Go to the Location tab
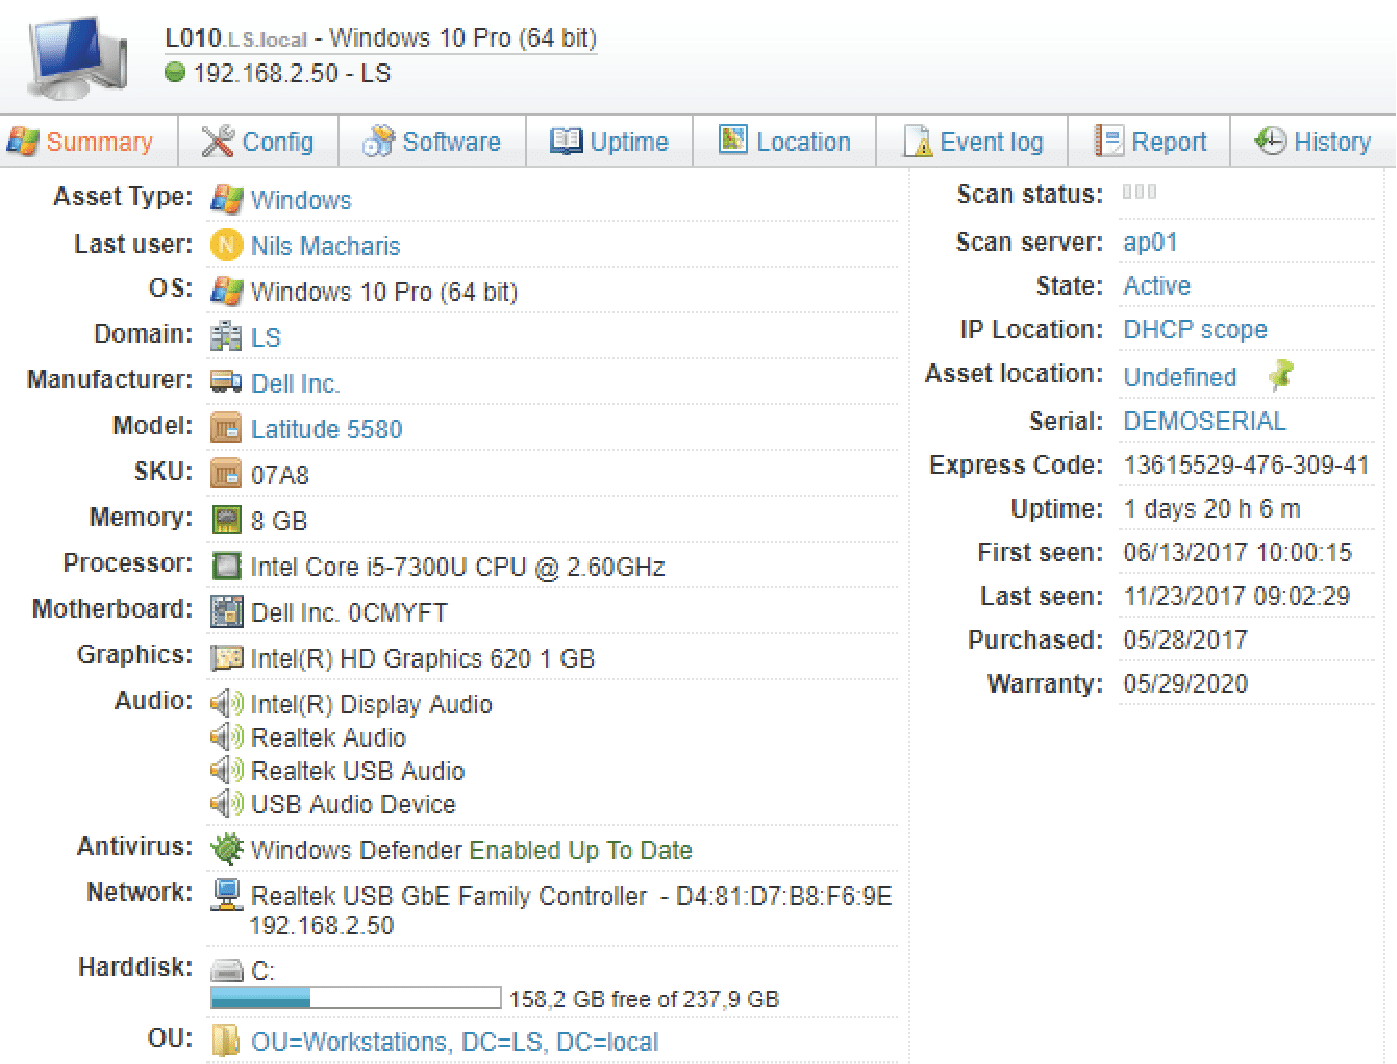Image resolution: width=1397 pixels, height=1064 pixels. click(785, 142)
